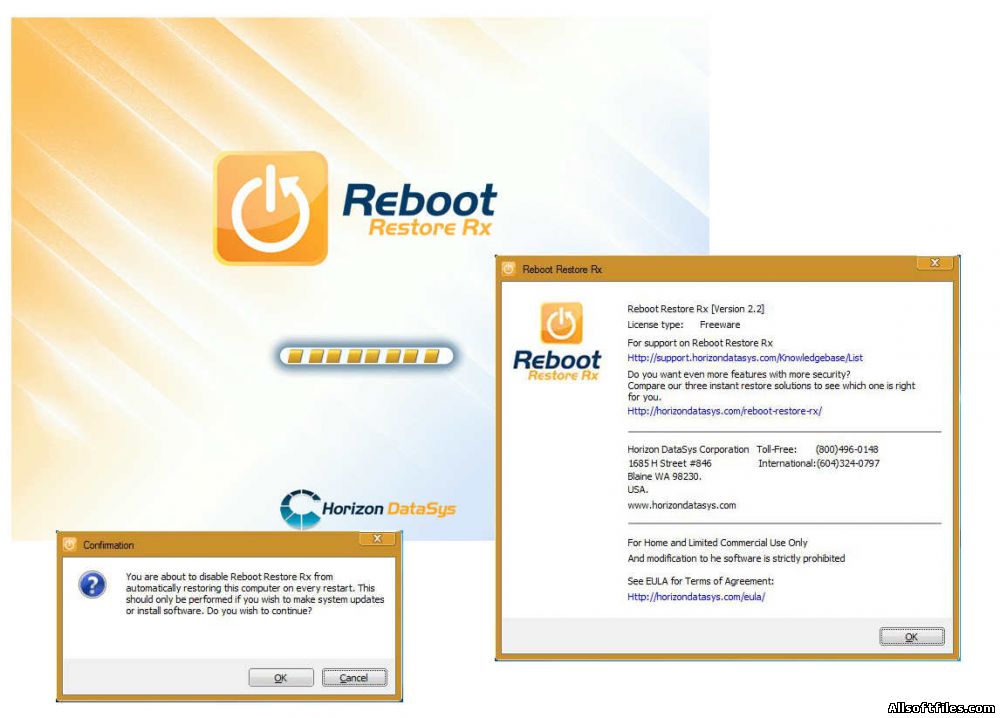Click the 'Horizon DataSys Corporation' text
1000x718 pixels.
688,450
